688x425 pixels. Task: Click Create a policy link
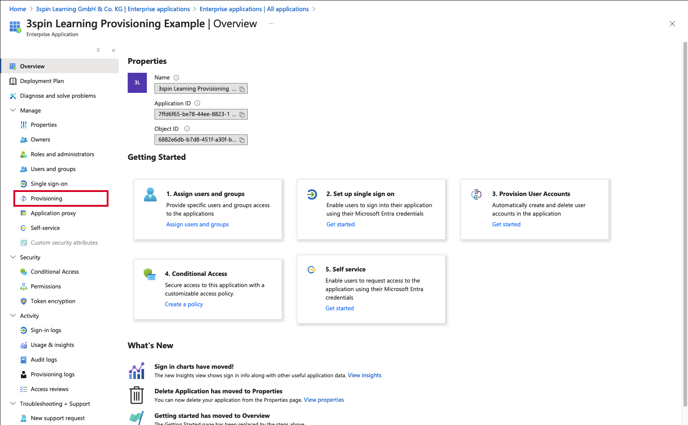tap(184, 304)
